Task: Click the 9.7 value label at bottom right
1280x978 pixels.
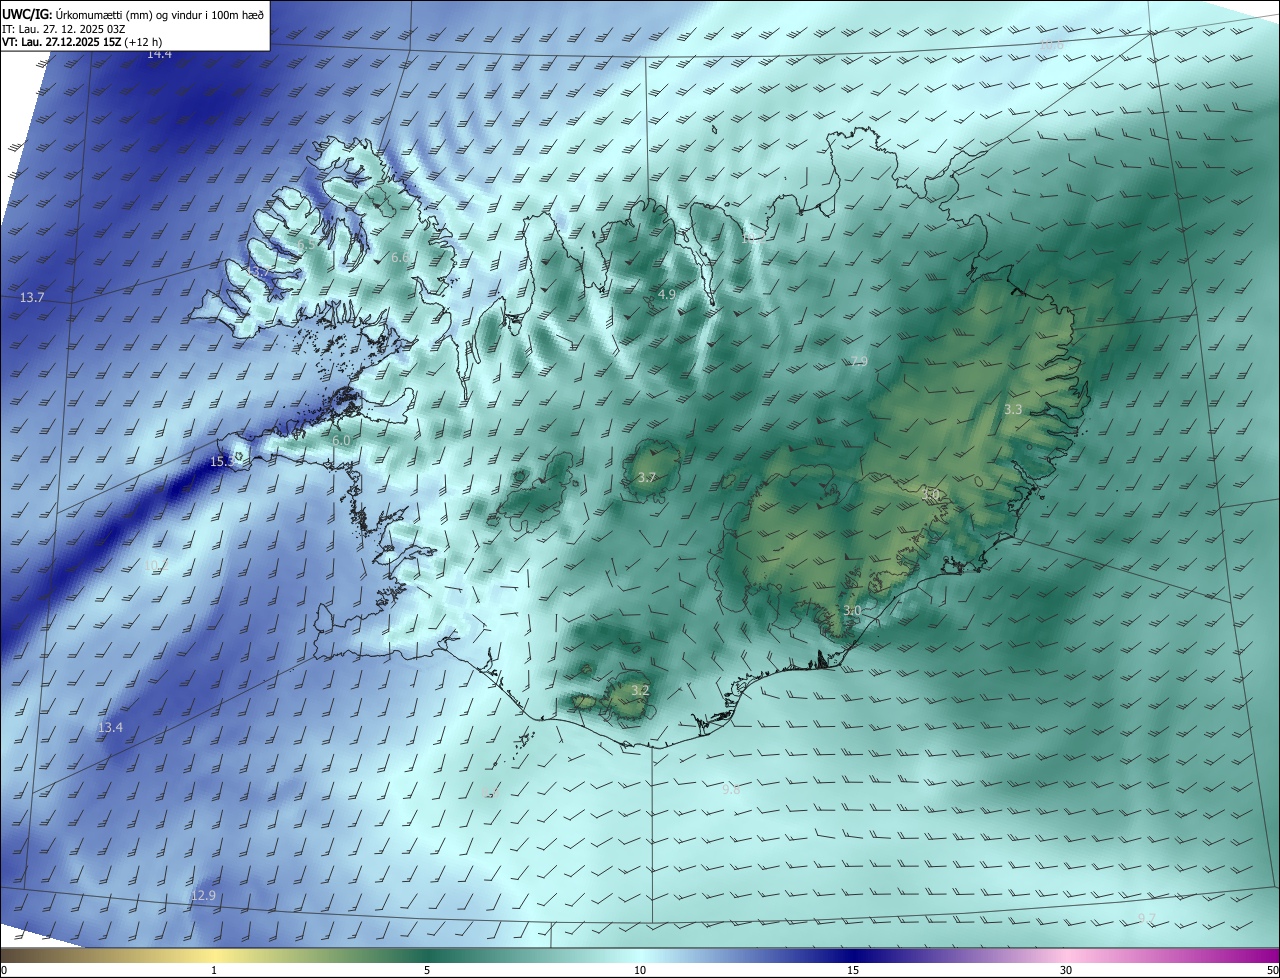Action: [x=1147, y=919]
